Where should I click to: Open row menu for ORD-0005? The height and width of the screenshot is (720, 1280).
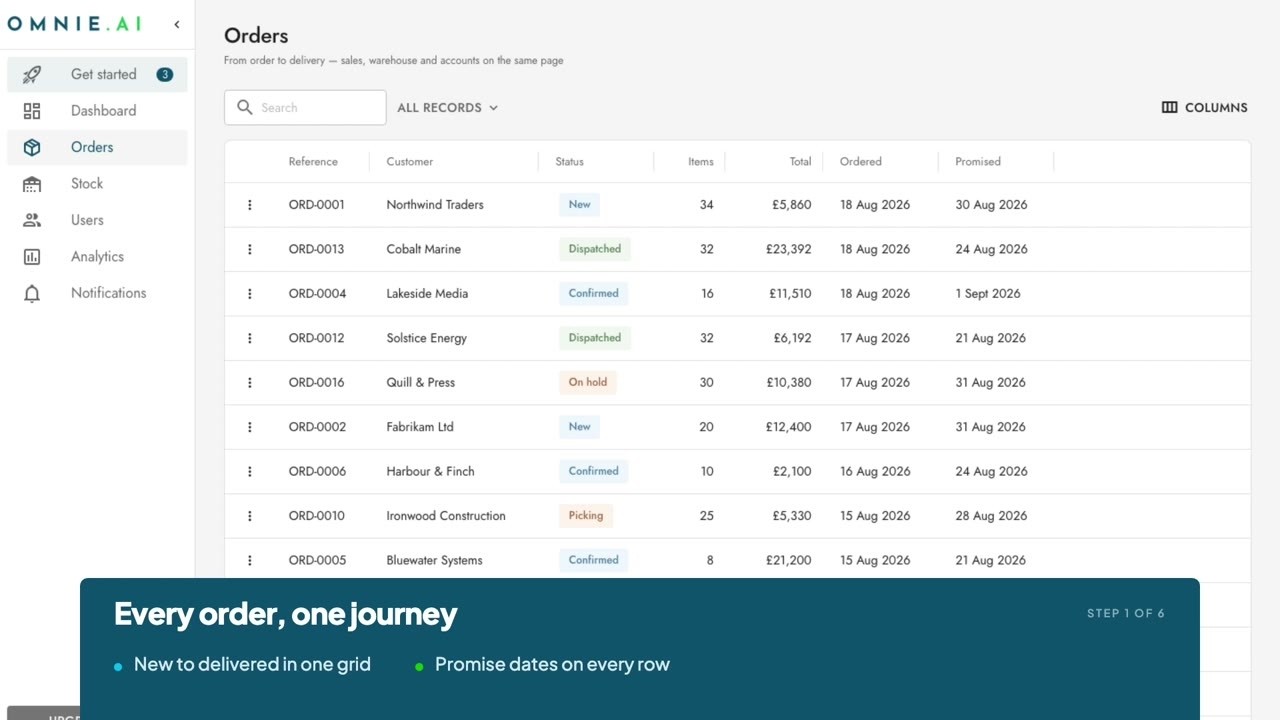pos(250,561)
